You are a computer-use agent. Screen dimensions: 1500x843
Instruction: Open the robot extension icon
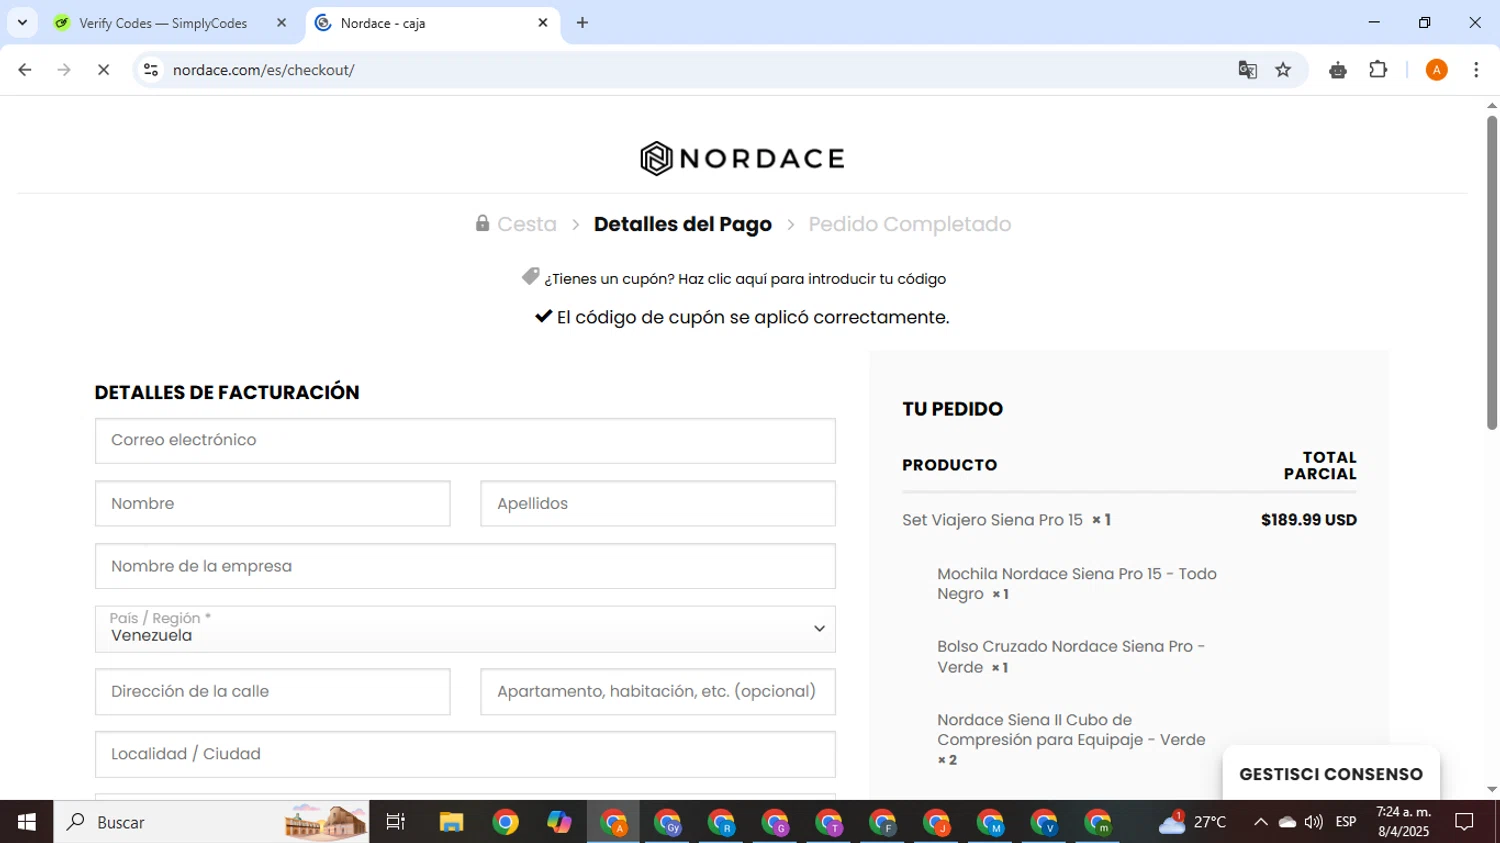click(x=1338, y=70)
